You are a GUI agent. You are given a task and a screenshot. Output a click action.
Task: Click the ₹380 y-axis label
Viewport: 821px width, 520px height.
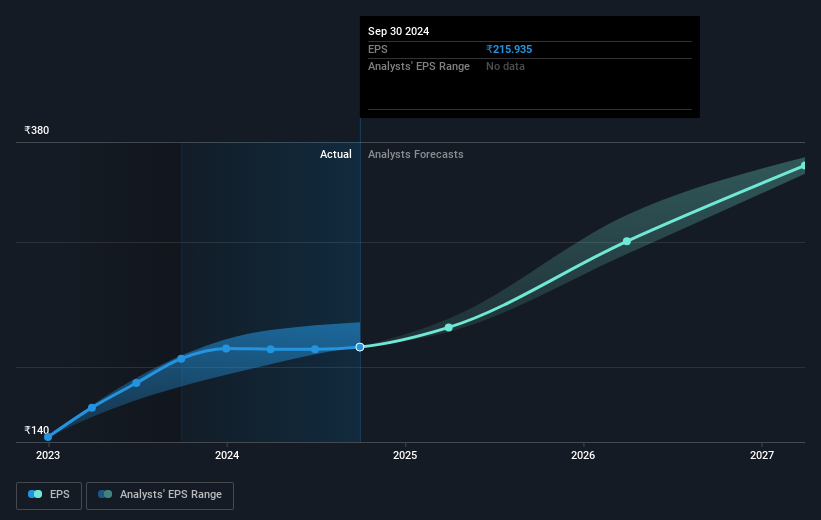[37, 130]
